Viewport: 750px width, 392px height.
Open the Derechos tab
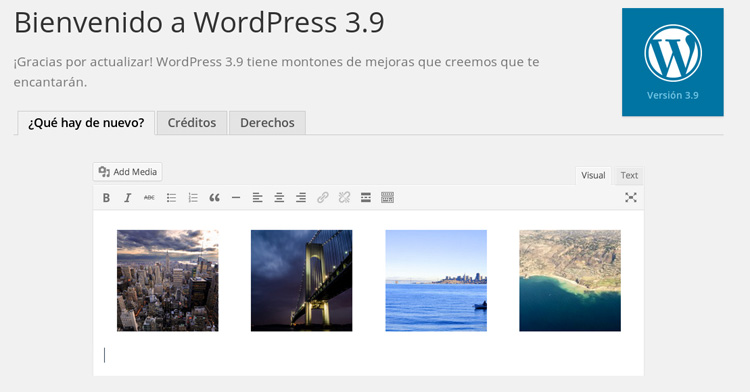point(267,123)
